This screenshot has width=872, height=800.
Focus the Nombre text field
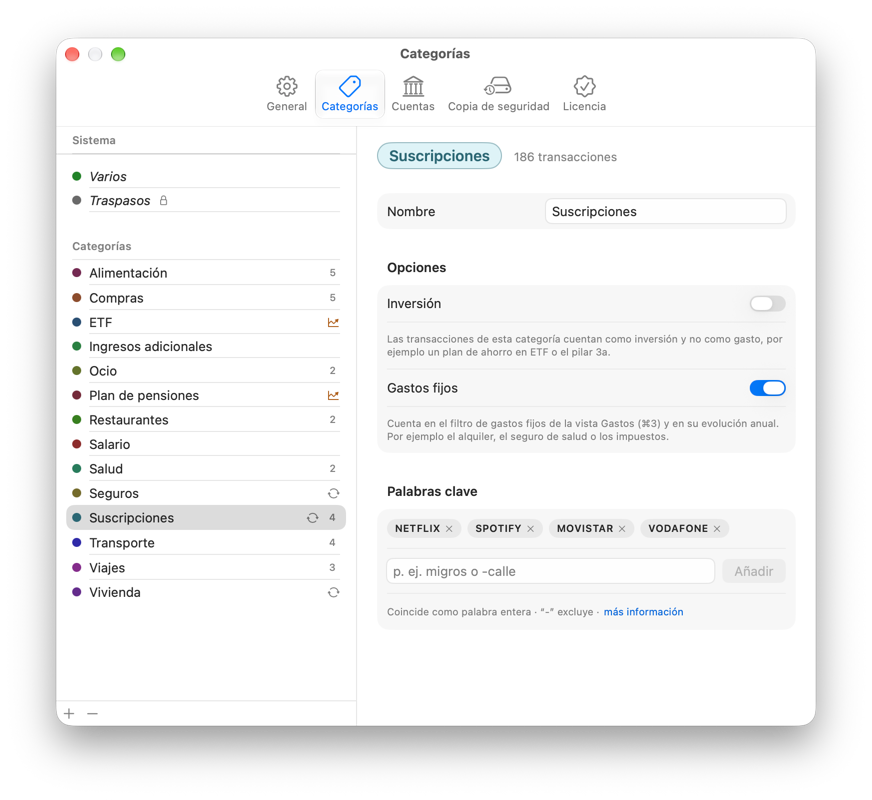(x=665, y=211)
